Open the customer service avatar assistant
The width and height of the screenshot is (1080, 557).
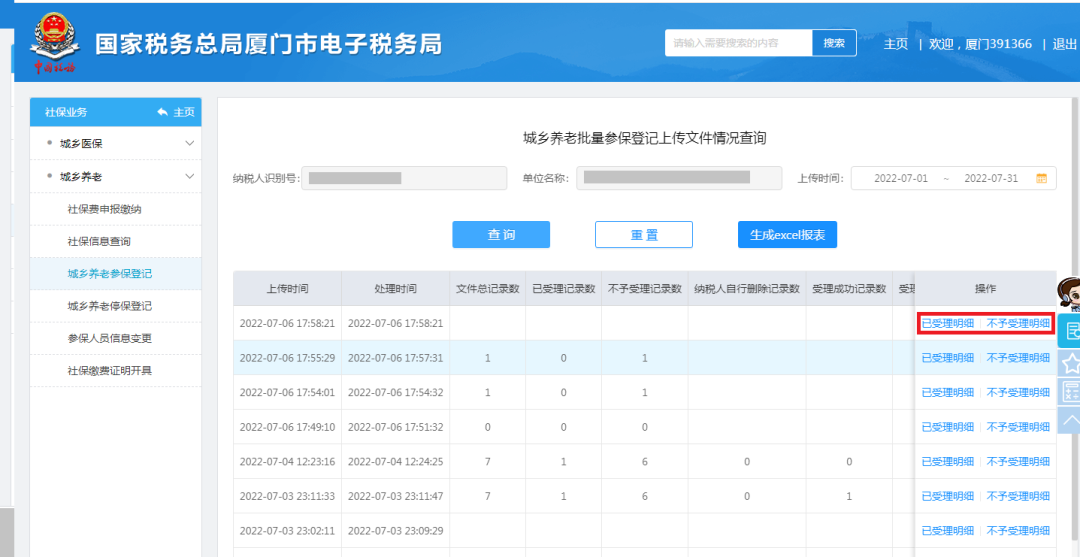tap(1070, 295)
